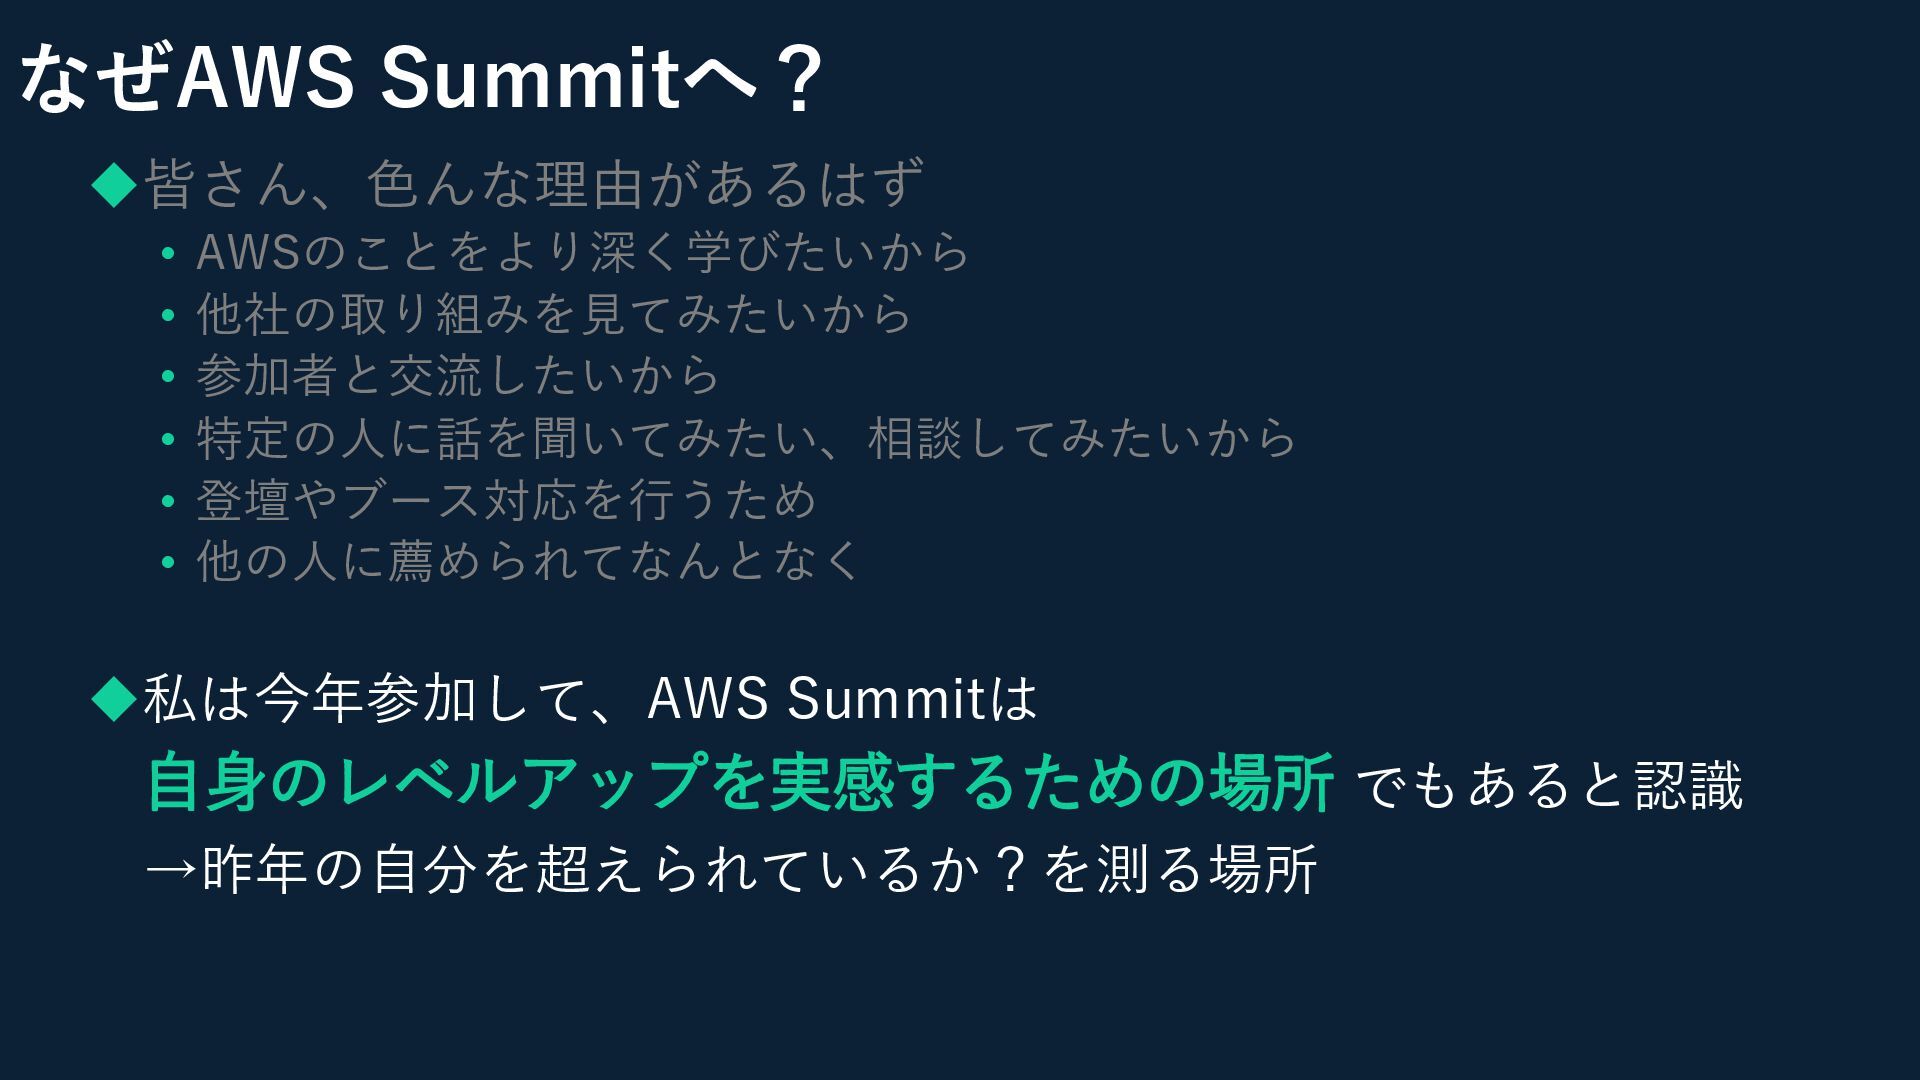Click the text 相談してみたいから
The height and width of the screenshot is (1080, 1920).
pos(1082,438)
